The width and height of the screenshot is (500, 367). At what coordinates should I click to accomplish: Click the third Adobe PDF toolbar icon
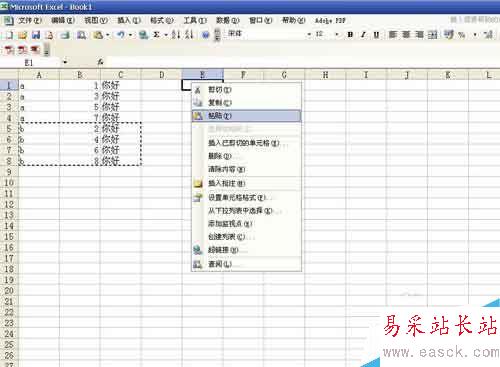pos(35,50)
